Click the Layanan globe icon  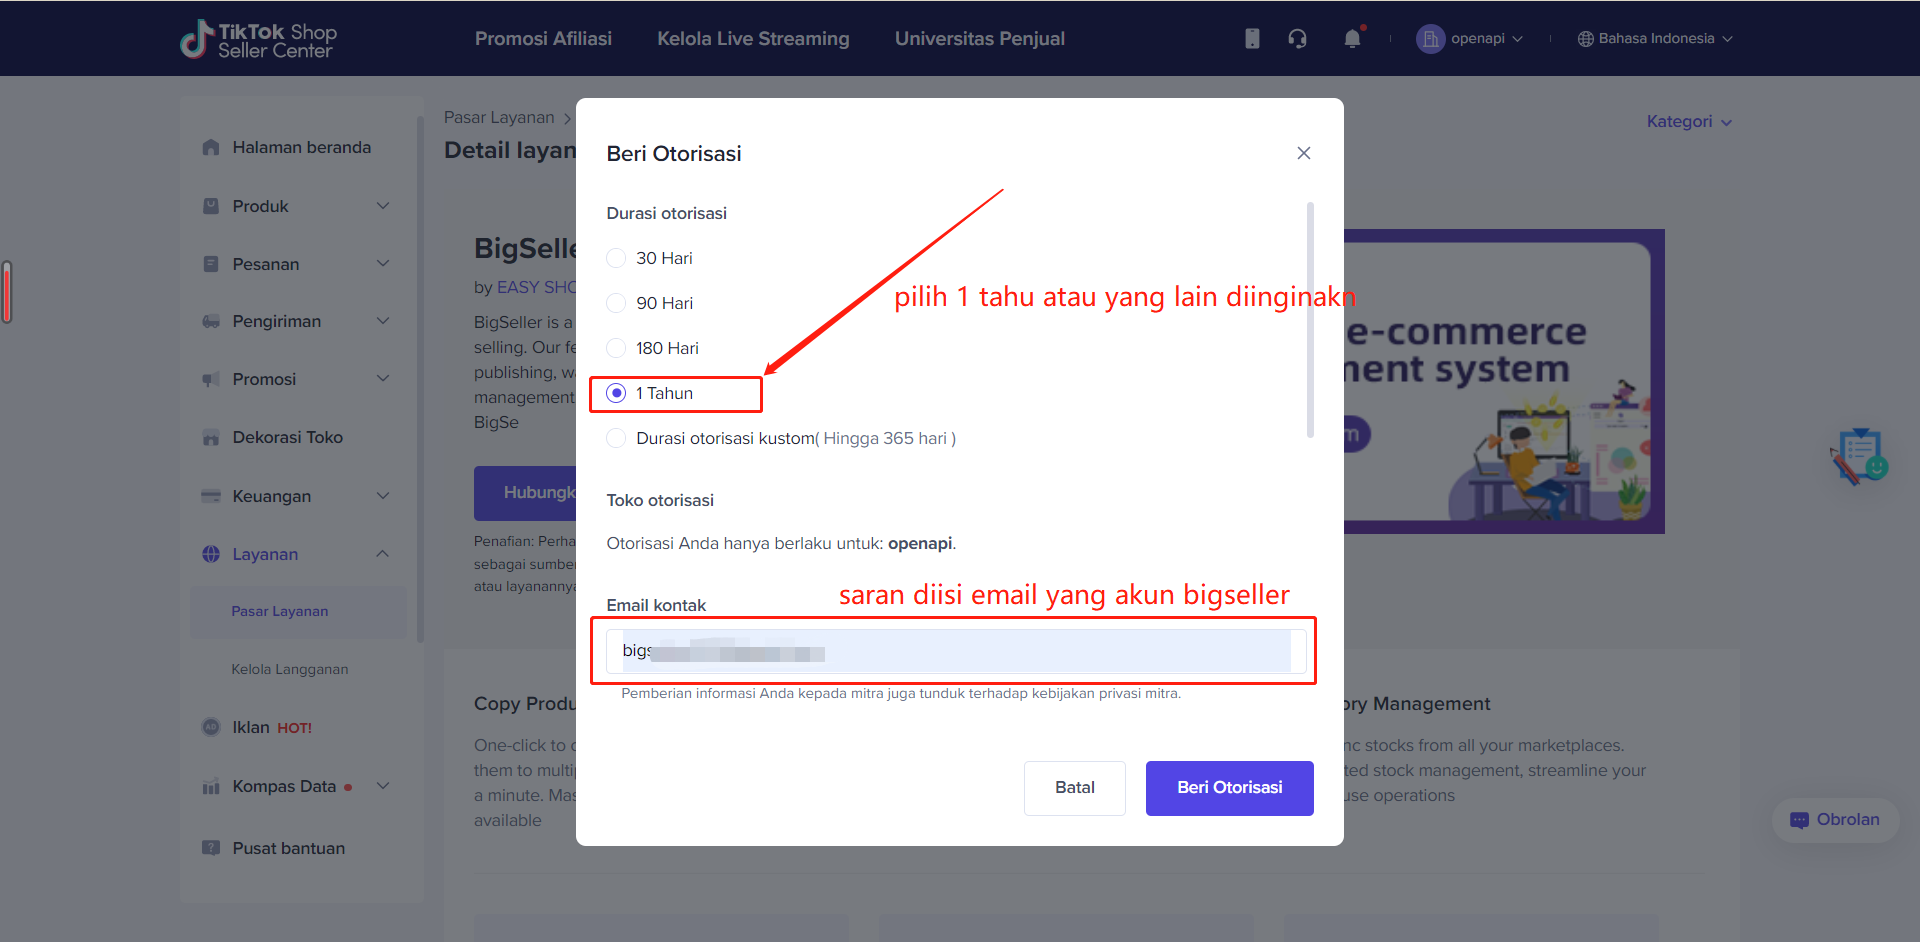pyautogui.click(x=211, y=554)
